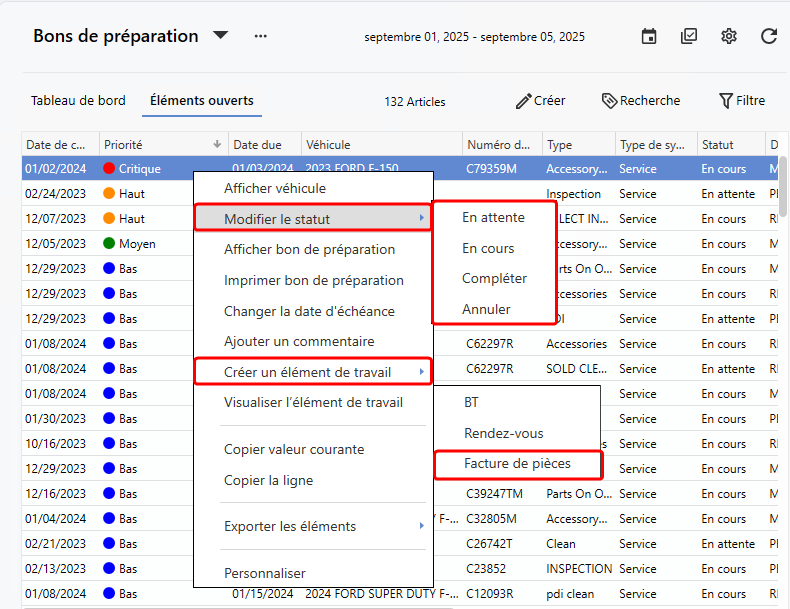Expand the Modifier le statut submenu
Image resolution: width=790 pixels, height=609 pixels.
click(x=312, y=219)
